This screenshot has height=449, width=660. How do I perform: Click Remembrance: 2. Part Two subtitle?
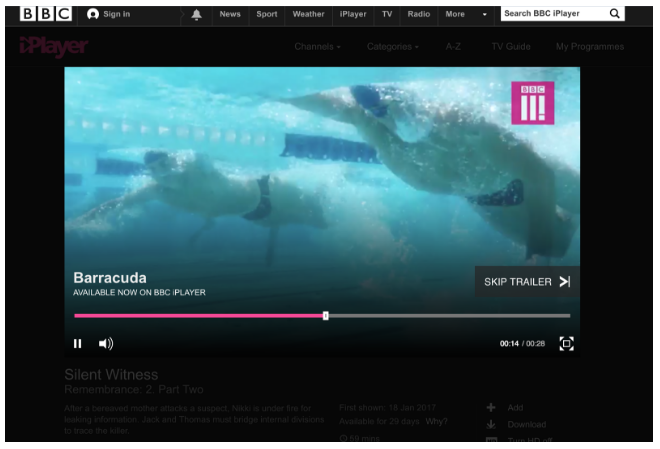(134, 390)
